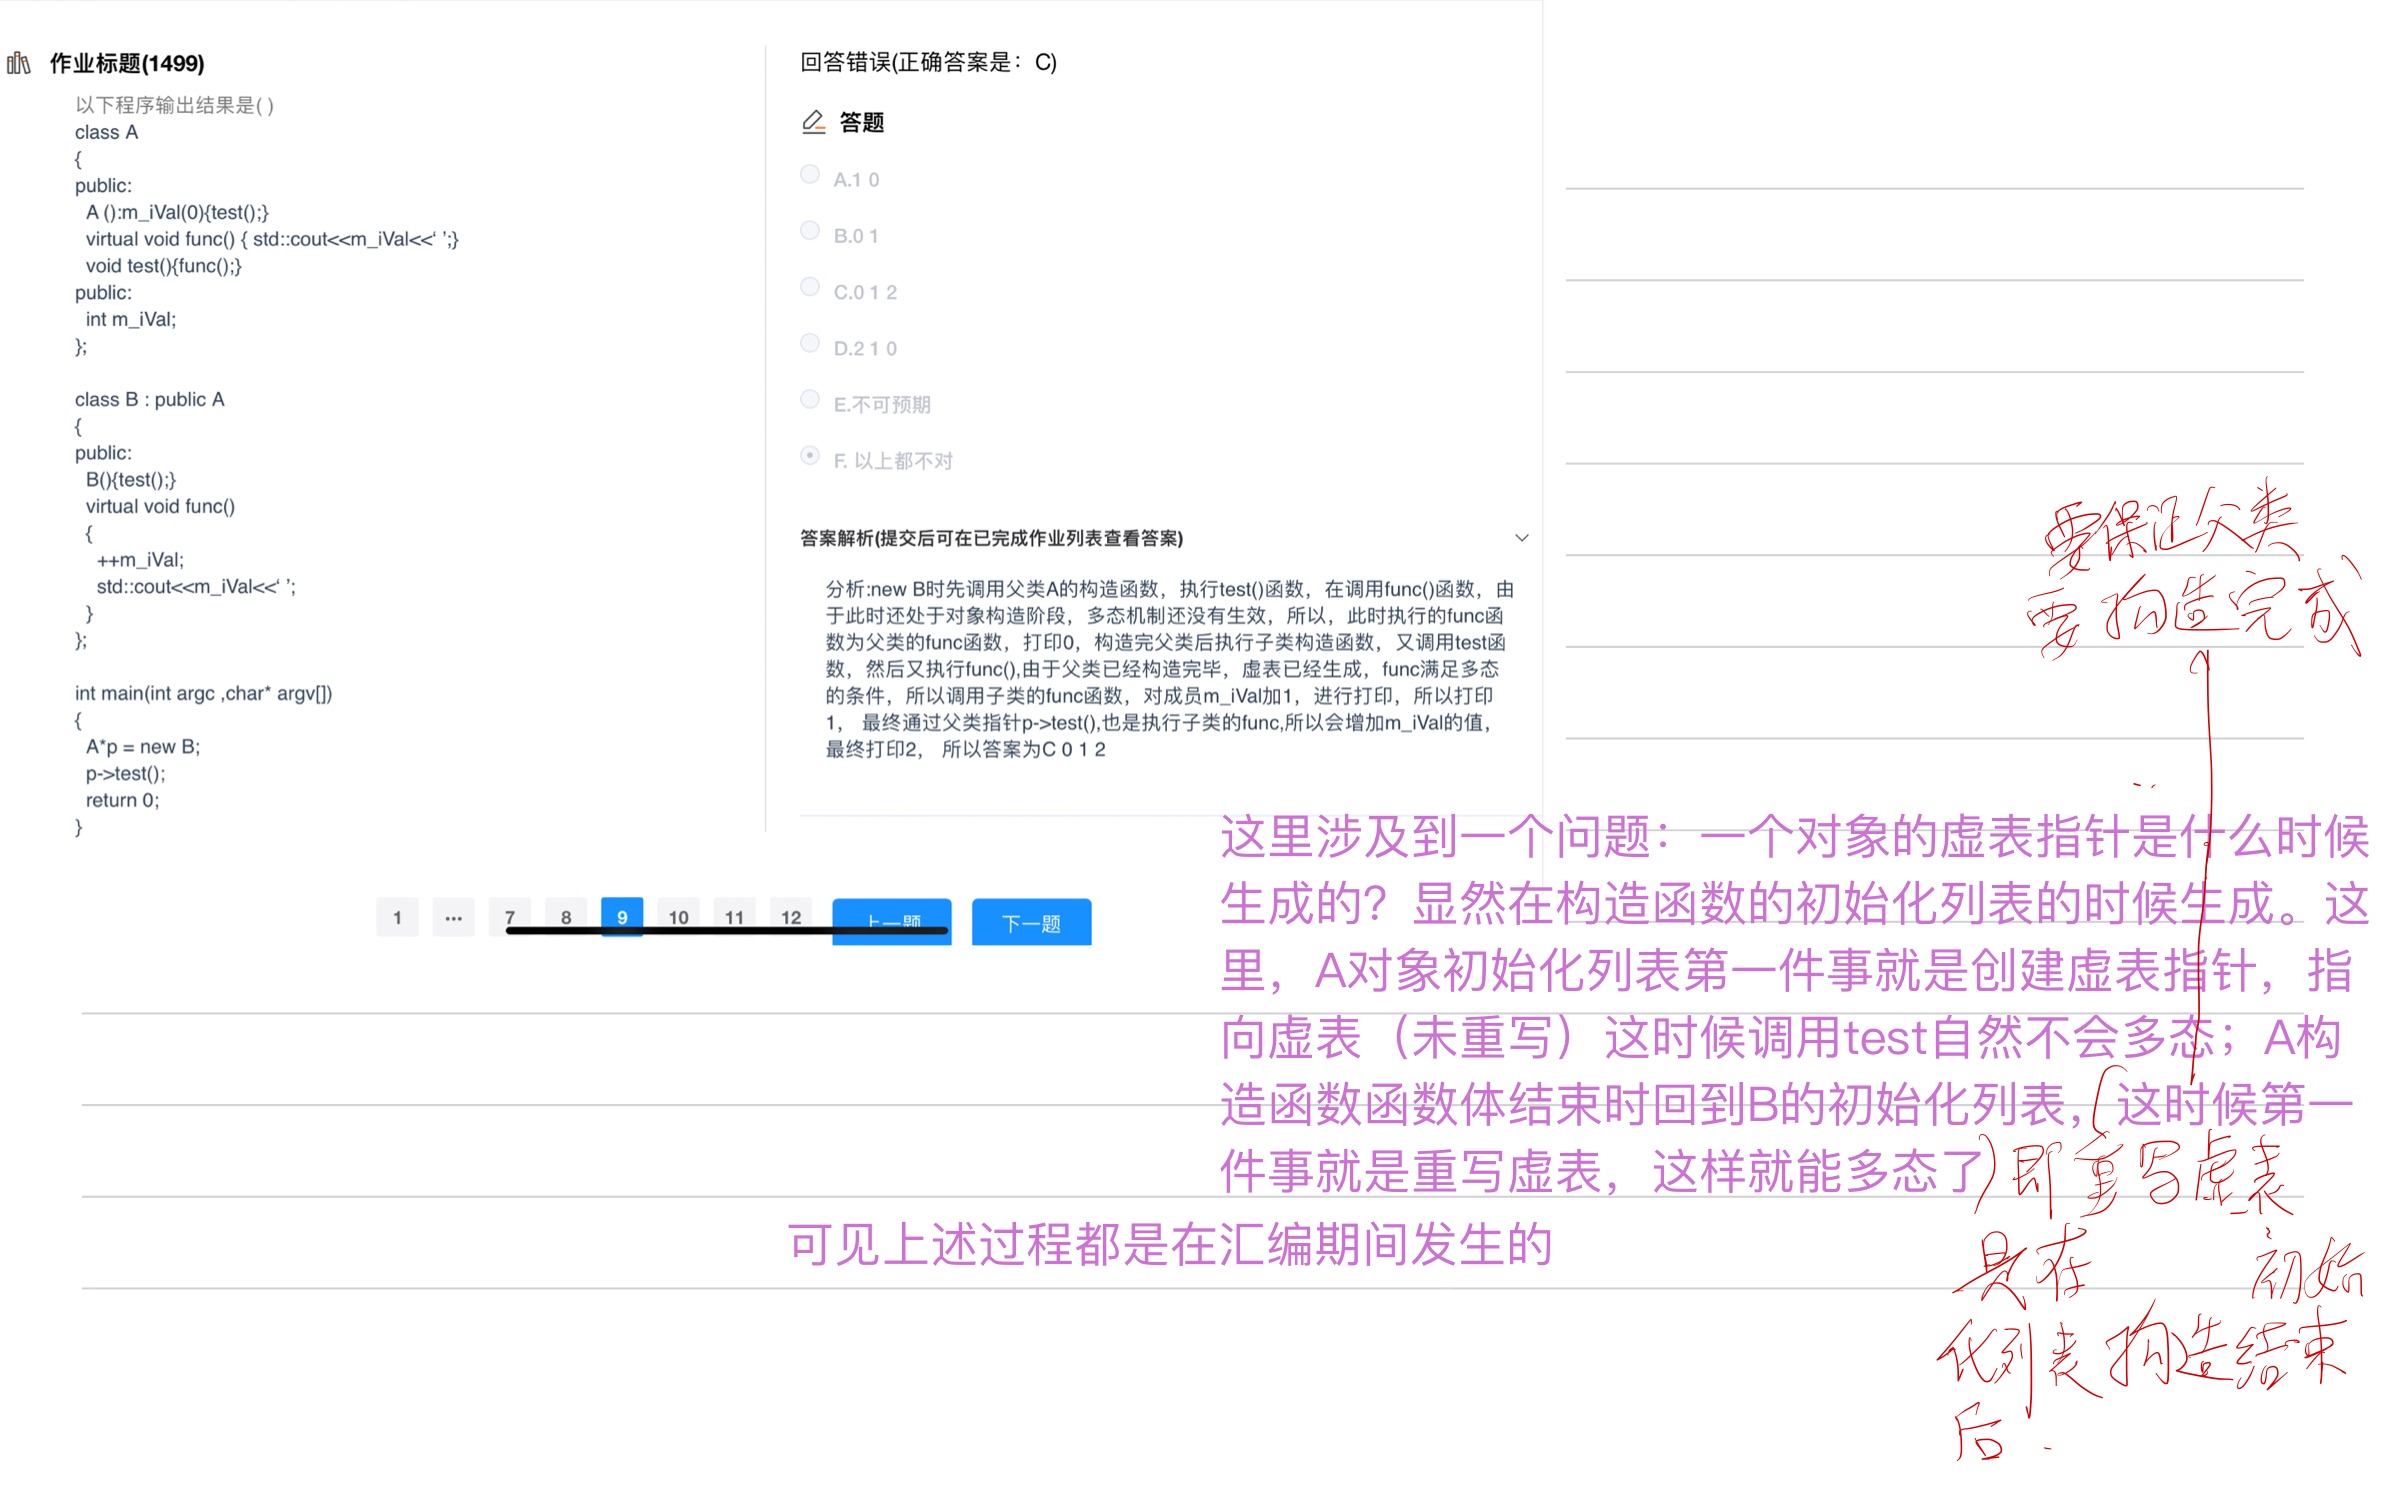The image size is (2386, 1491).
Task: Open question 11 from the pager
Action: pyautogui.click(x=735, y=916)
